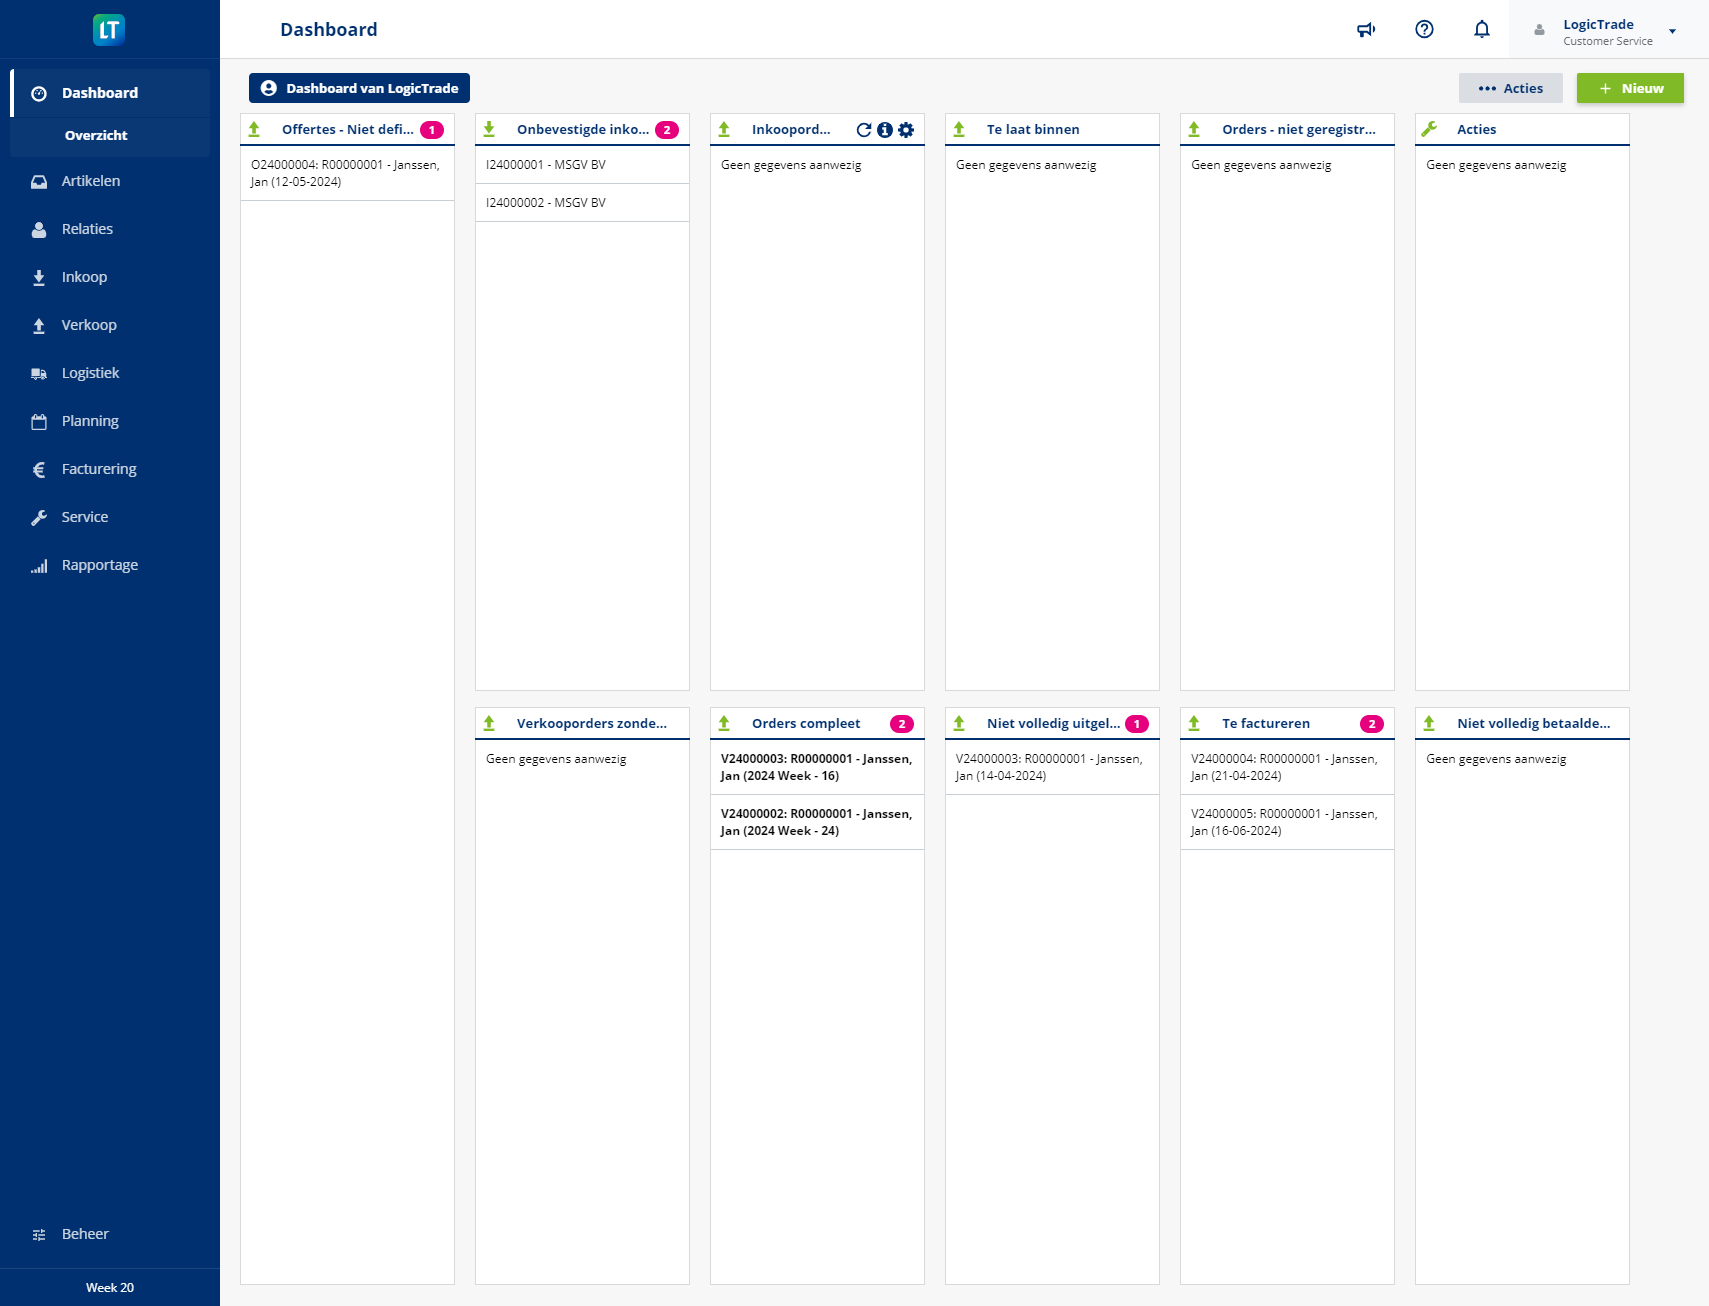Click the Niet volledig uitgeleverd arrow icon
1709x1306 pixels.
pos(959,723)
